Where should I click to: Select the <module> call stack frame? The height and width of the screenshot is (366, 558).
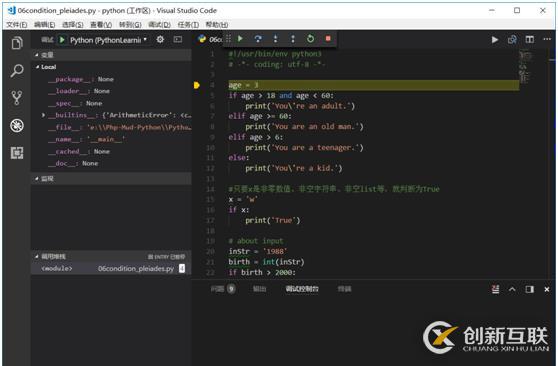111,268
